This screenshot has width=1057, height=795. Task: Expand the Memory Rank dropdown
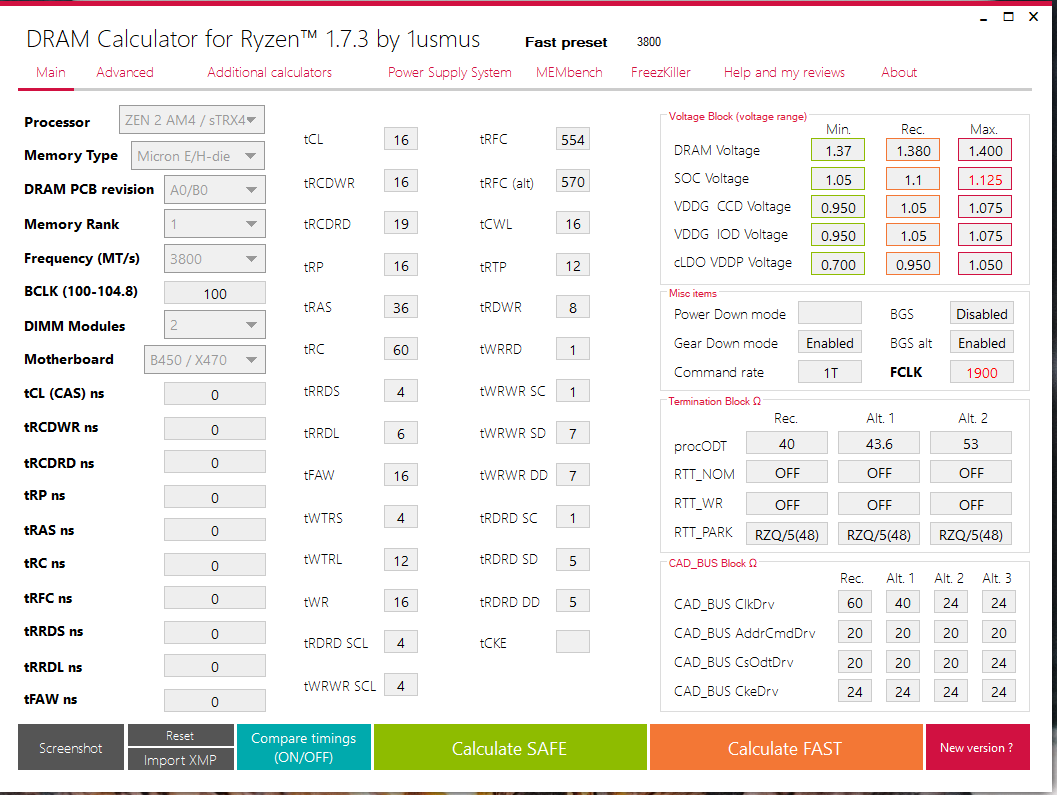pos(214,224)
